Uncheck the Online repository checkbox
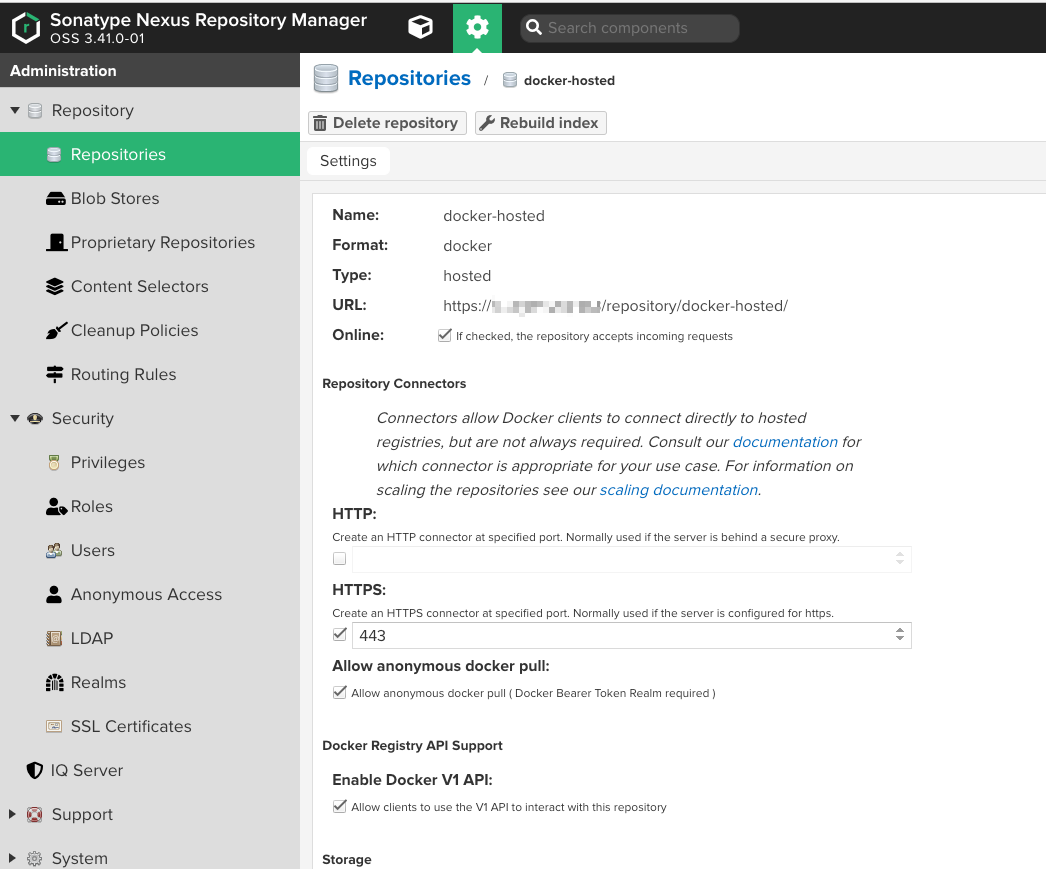1046x869 pixels. coord(445,336)
